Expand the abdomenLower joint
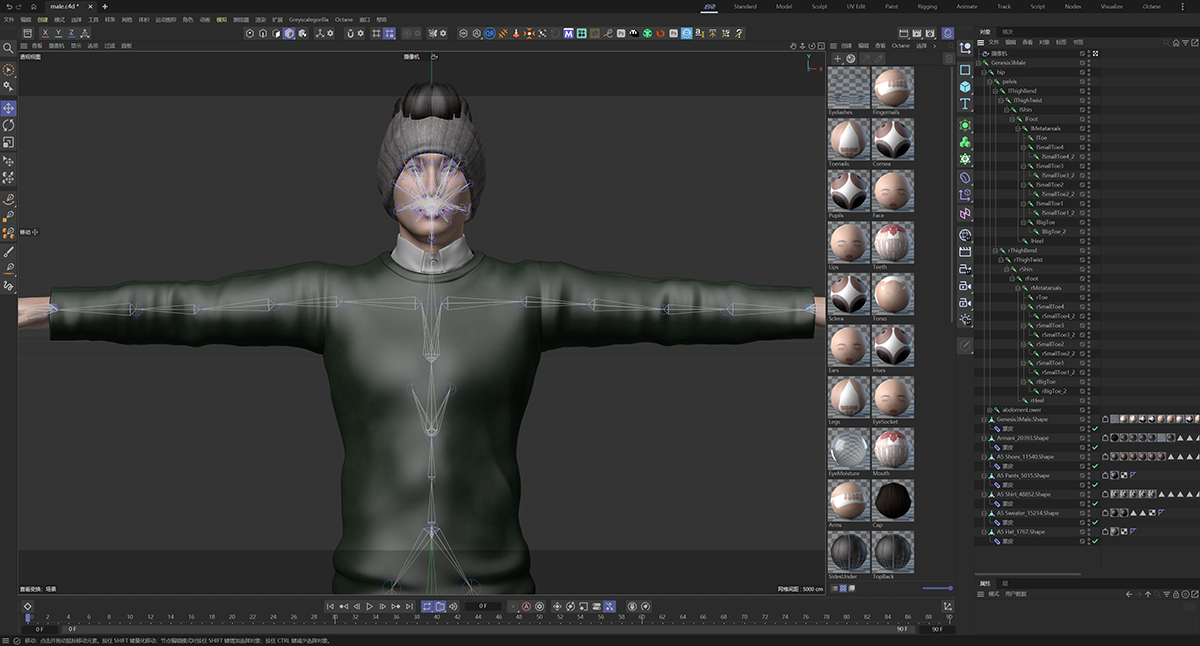The width and height of the screenshot is (1200, 646). [991, 410]
